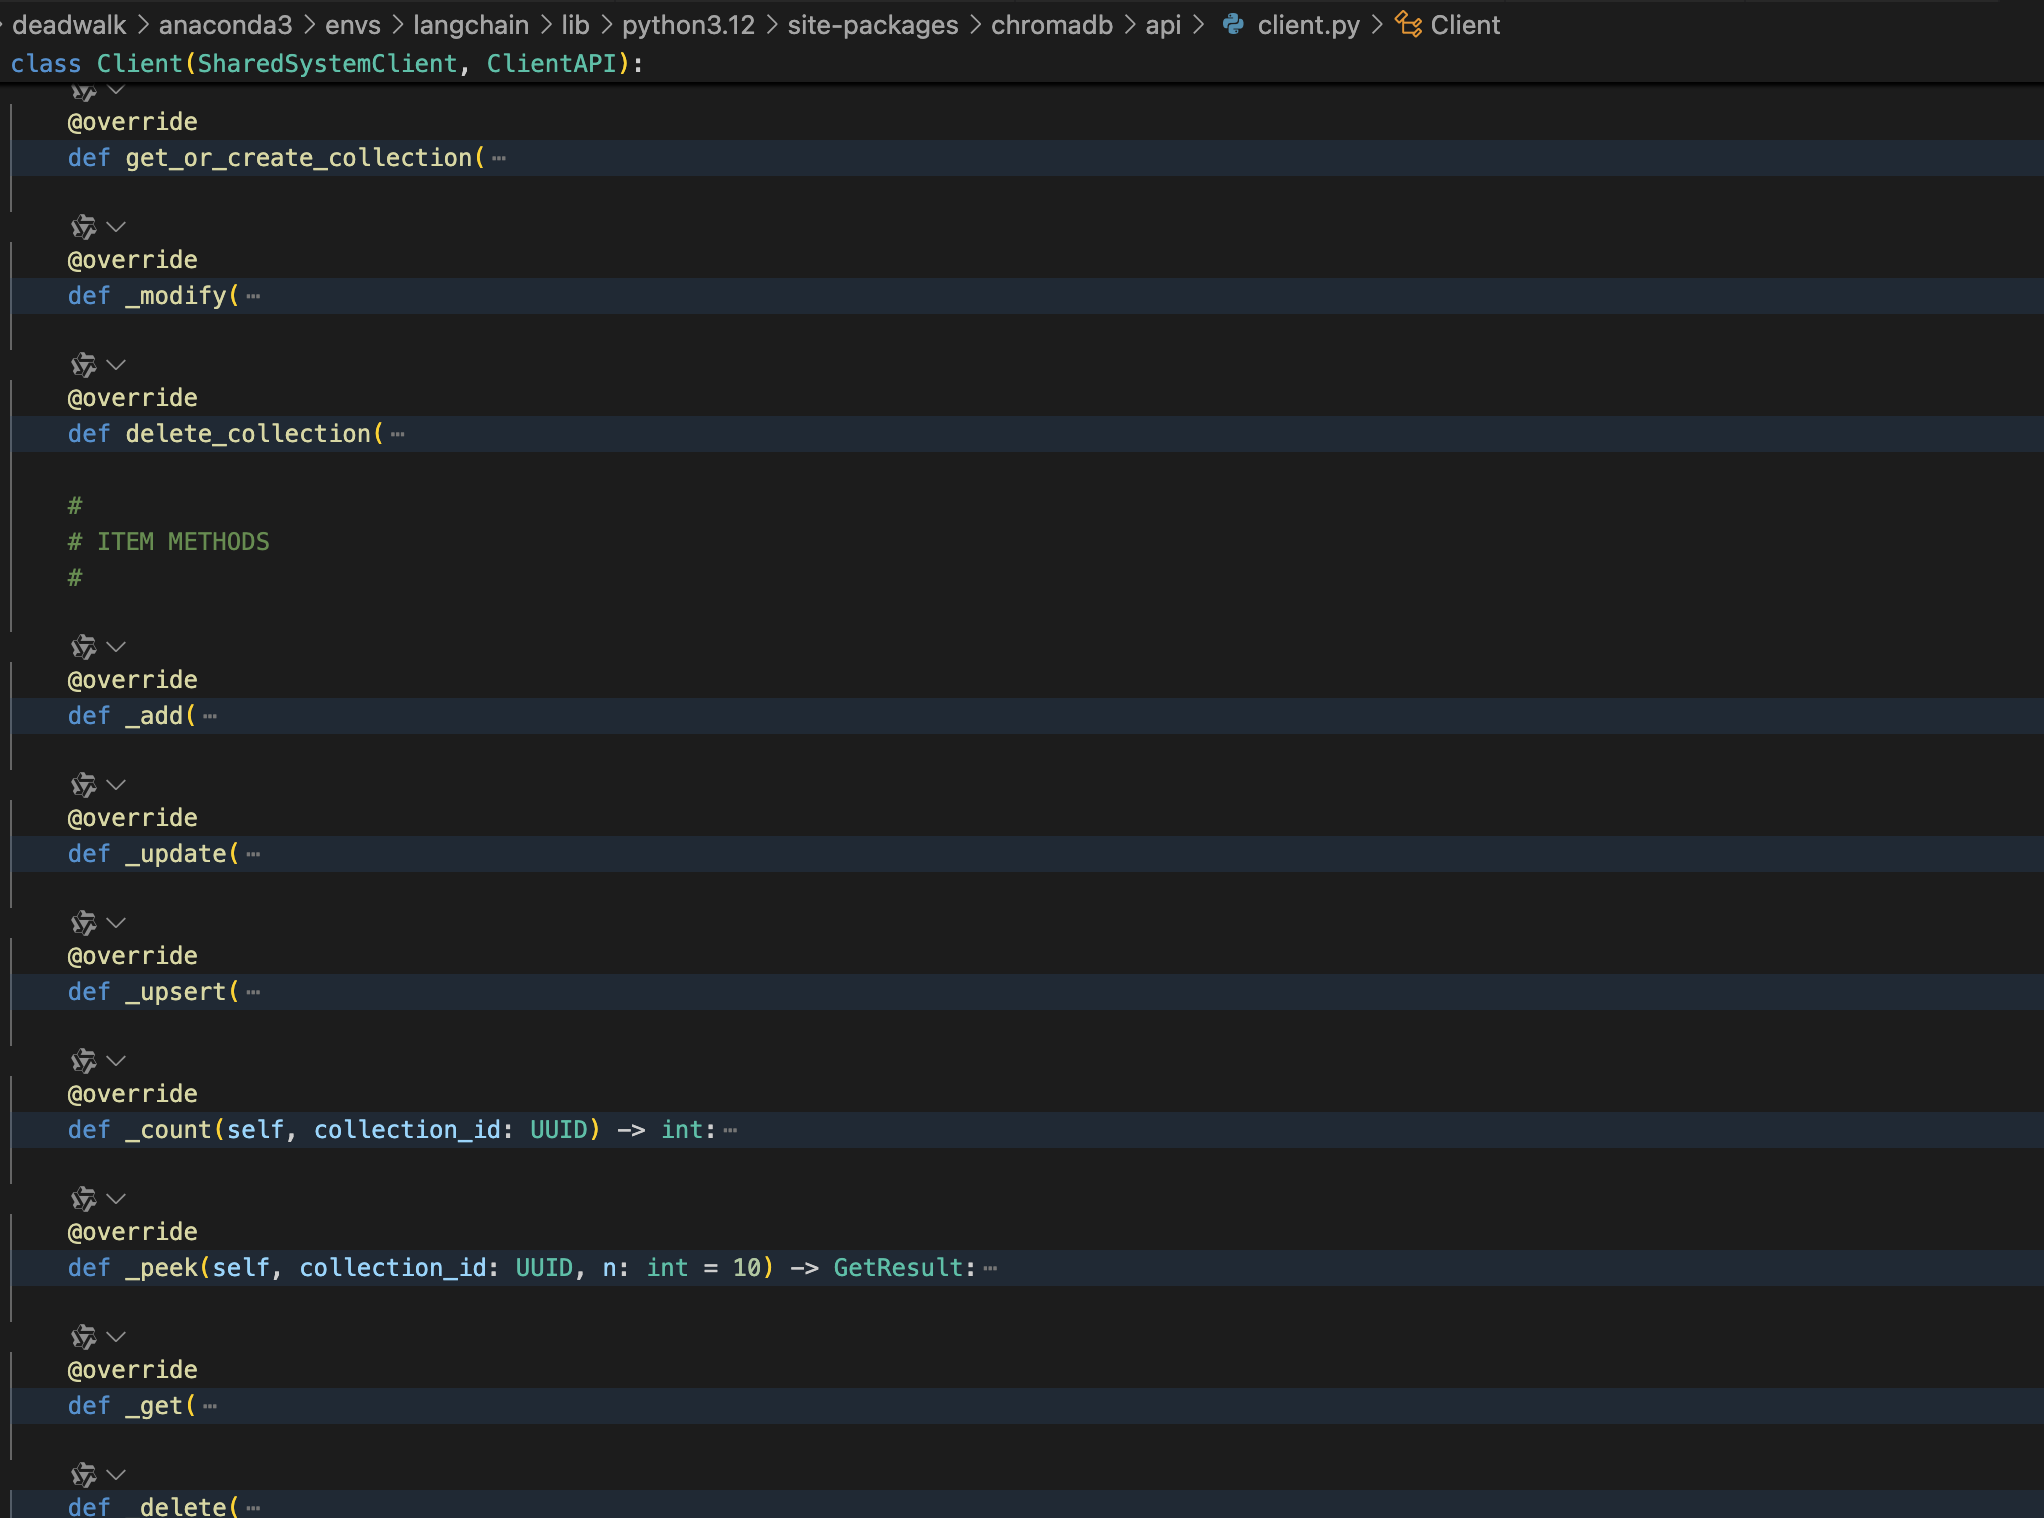2044x1518 pixels.
Task: Click the Python file icon in breadcrumb
Action: tap(1234, 25)
